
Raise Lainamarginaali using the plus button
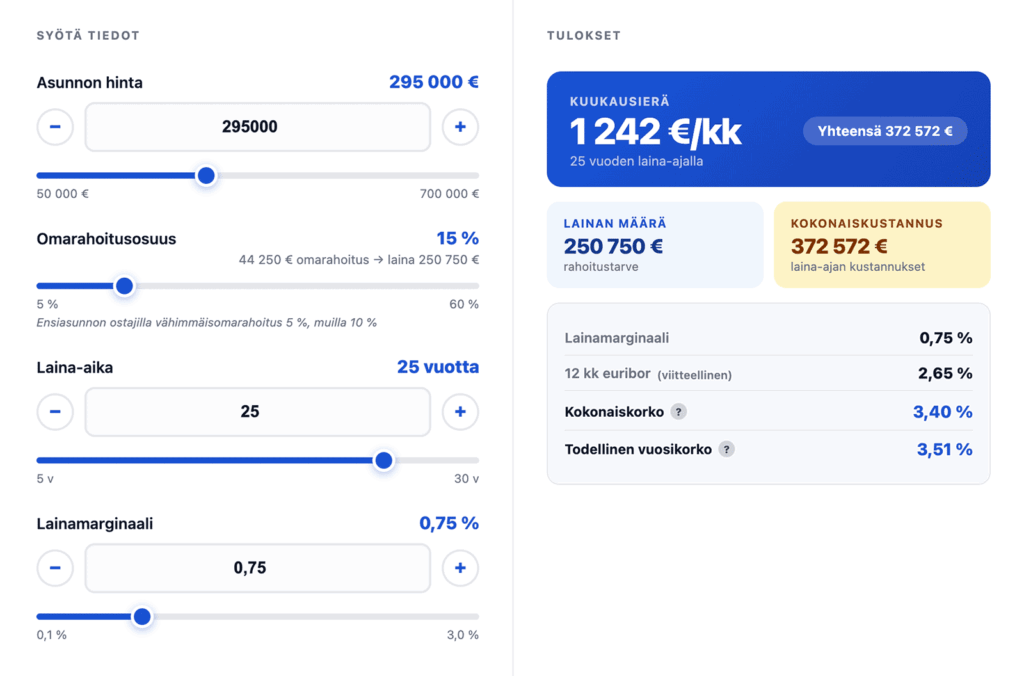tap(460, 568)
